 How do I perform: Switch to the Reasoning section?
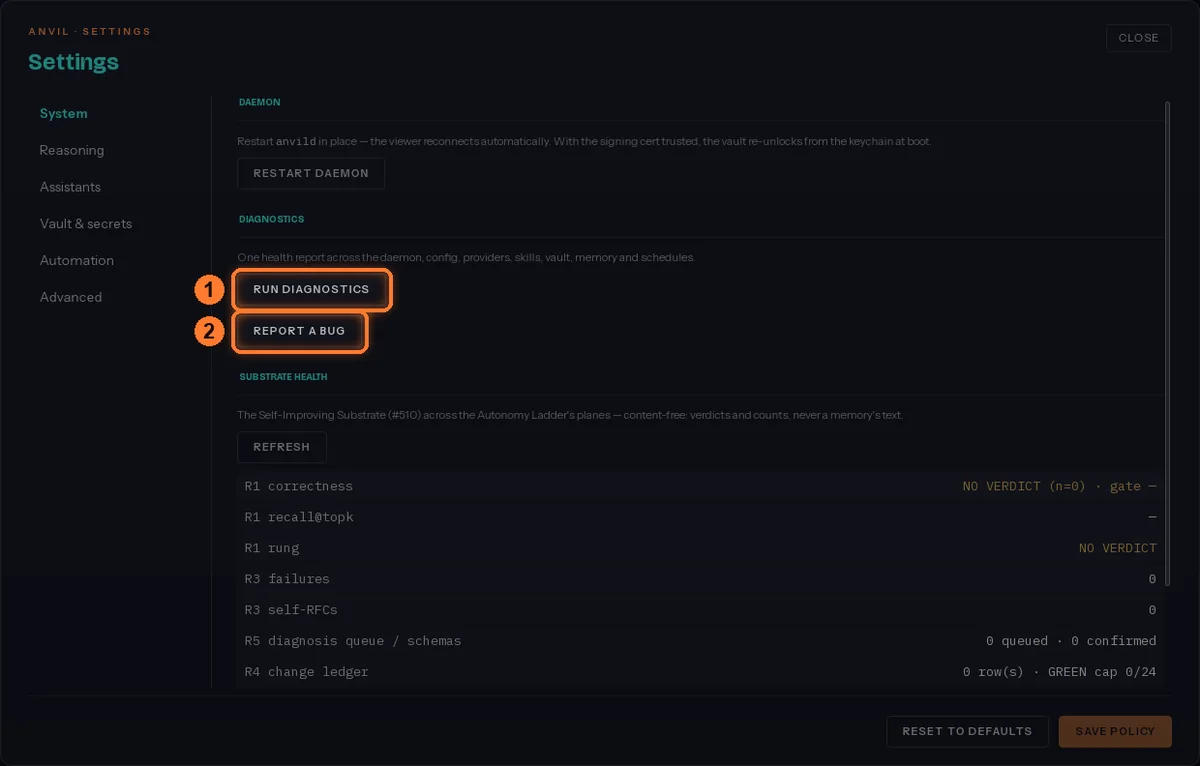coord(72,150)
